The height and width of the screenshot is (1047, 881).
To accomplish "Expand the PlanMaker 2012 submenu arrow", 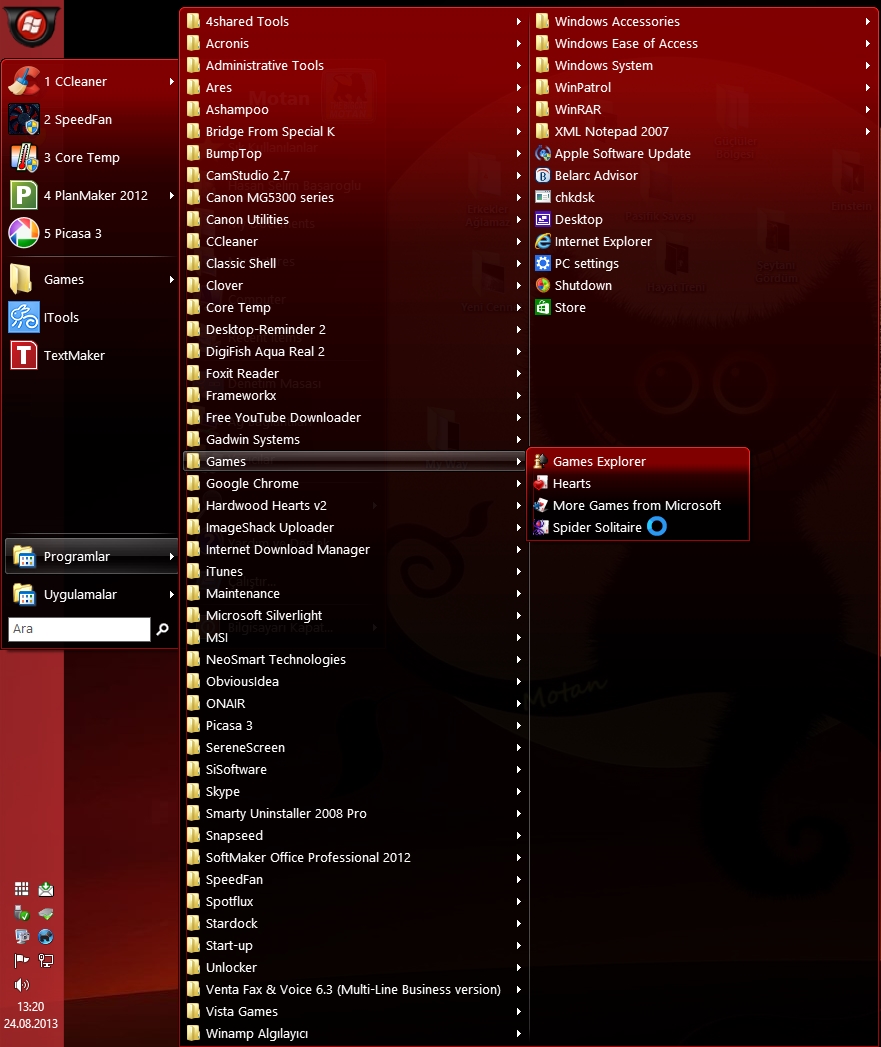I will tap(172, 196).
